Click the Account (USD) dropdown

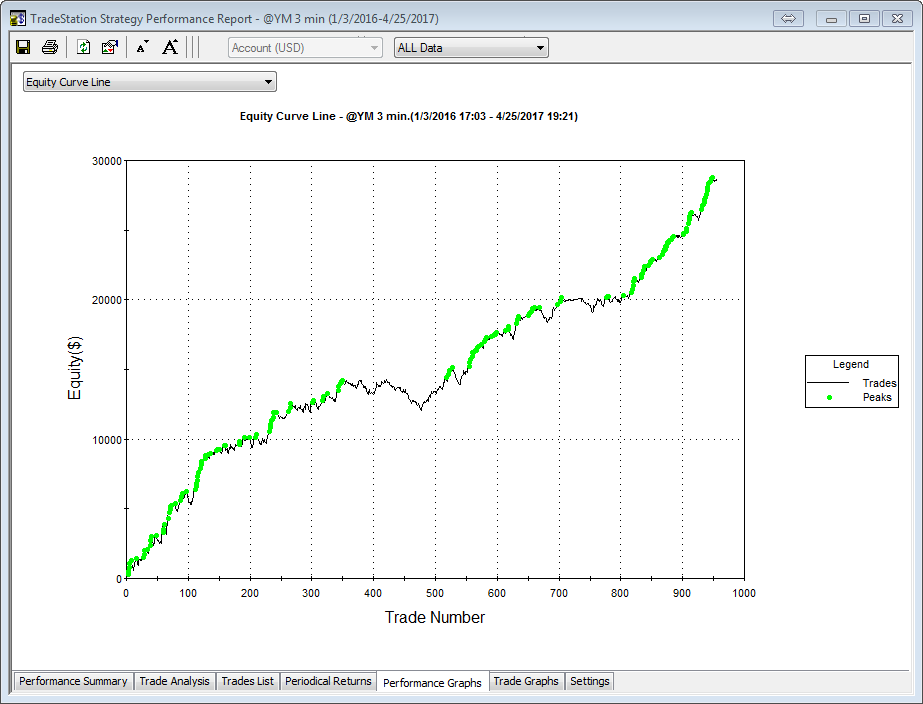305,47
